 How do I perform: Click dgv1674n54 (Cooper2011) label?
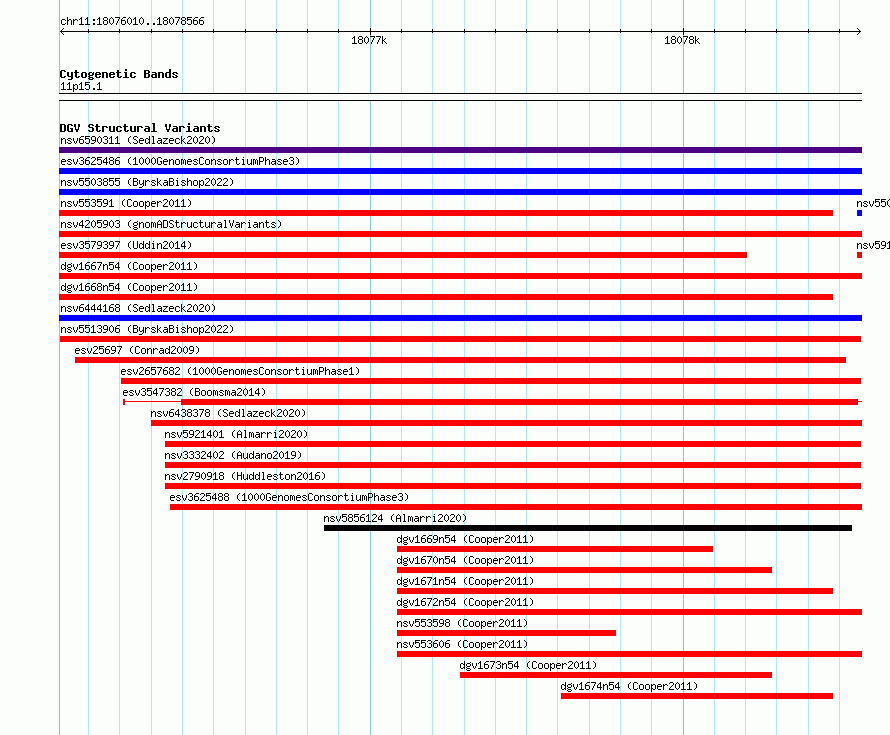pyautogui.click(x=629, y=686)
